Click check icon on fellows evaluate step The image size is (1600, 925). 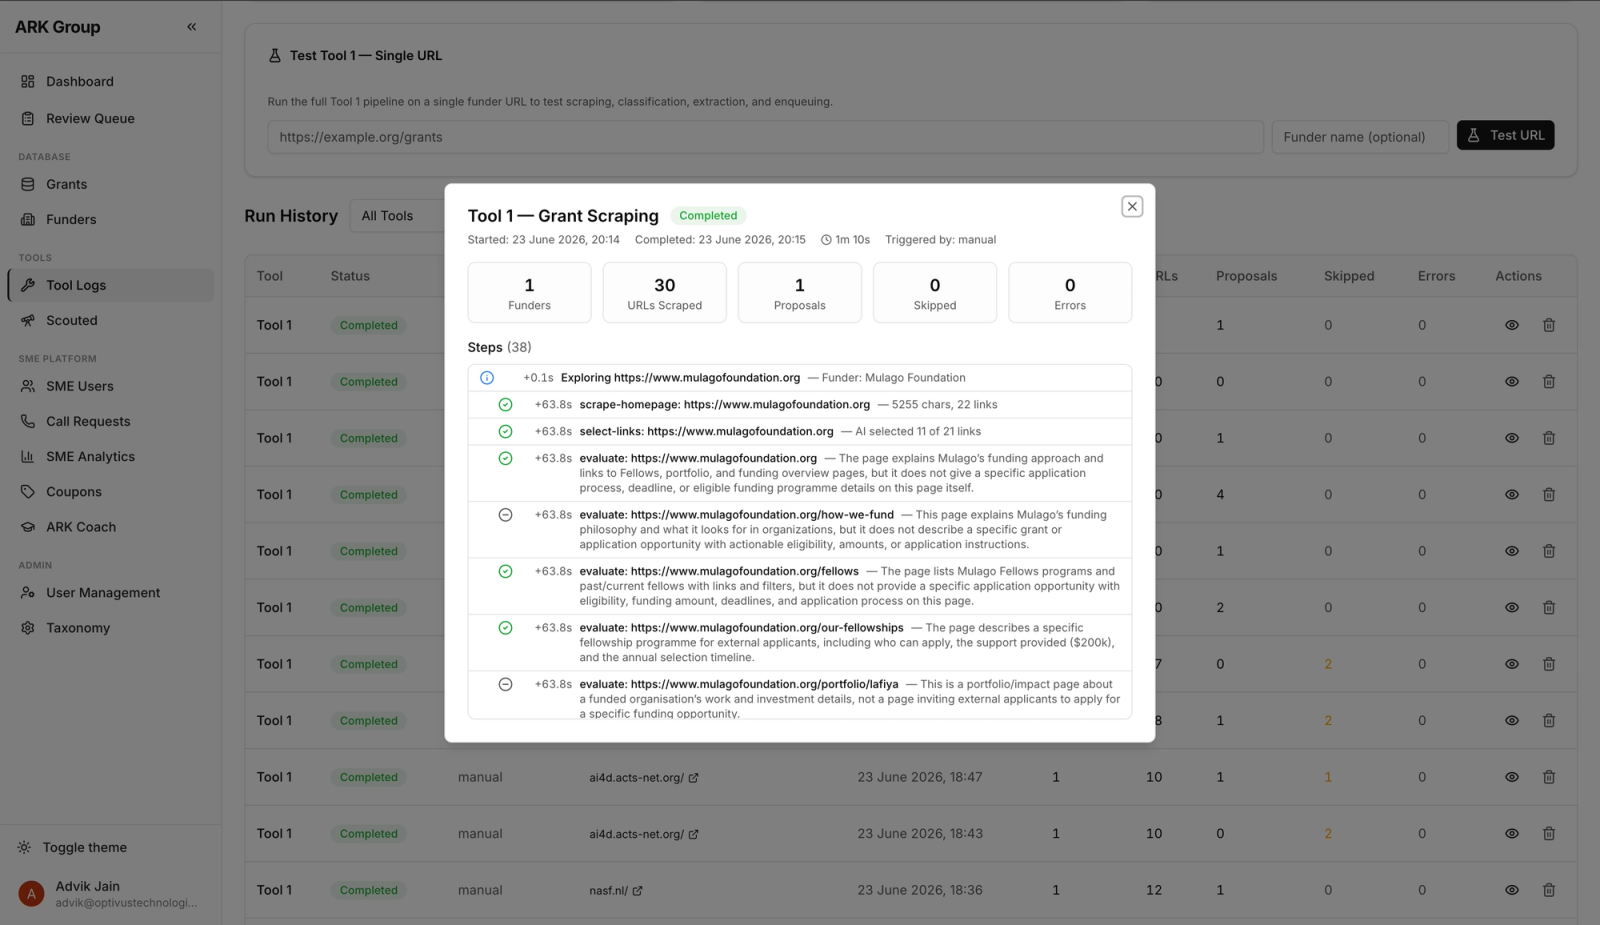click(505, 572)
